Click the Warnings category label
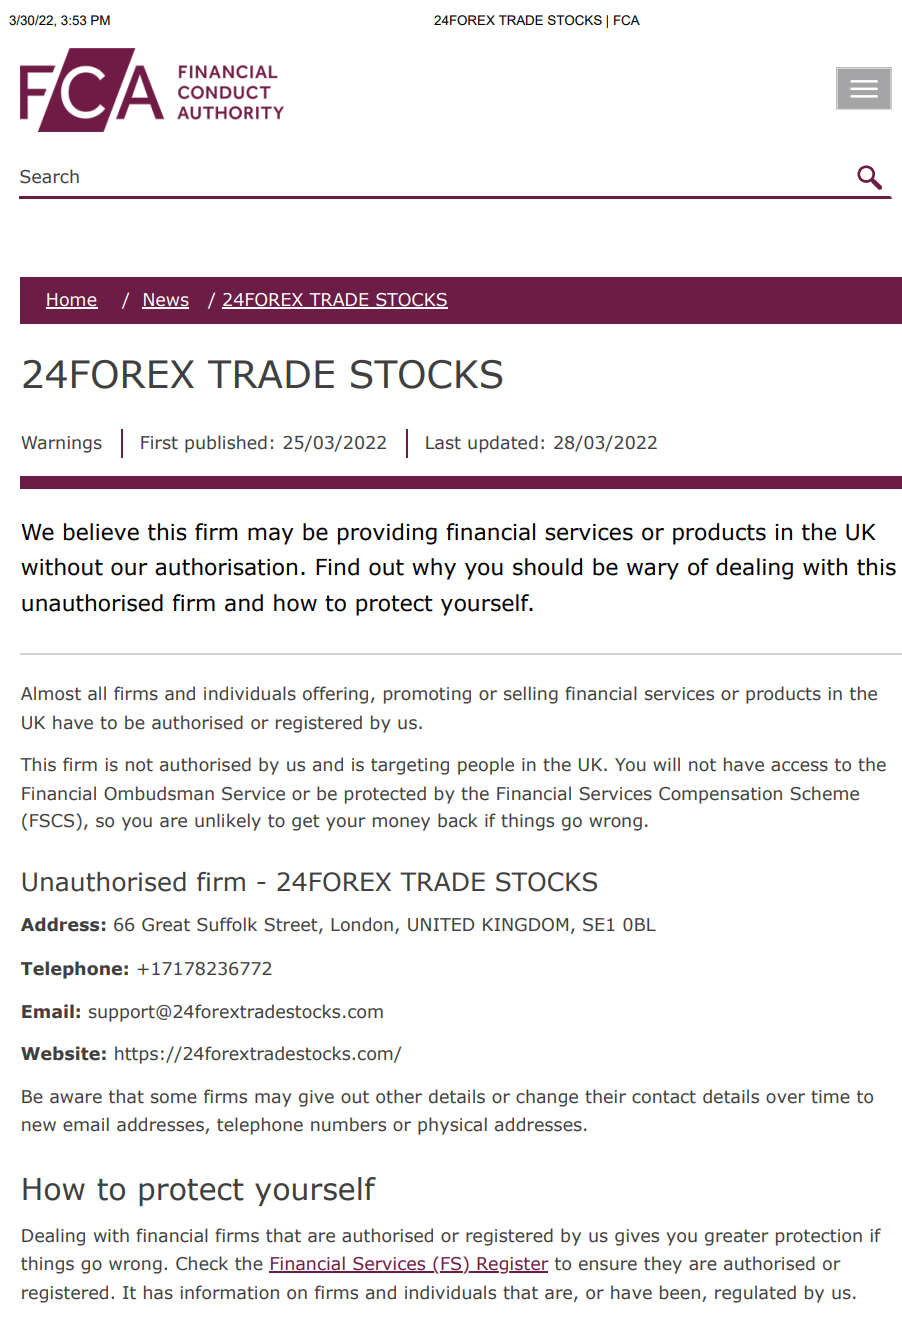 pyautogui.click(x=61, y=443)
